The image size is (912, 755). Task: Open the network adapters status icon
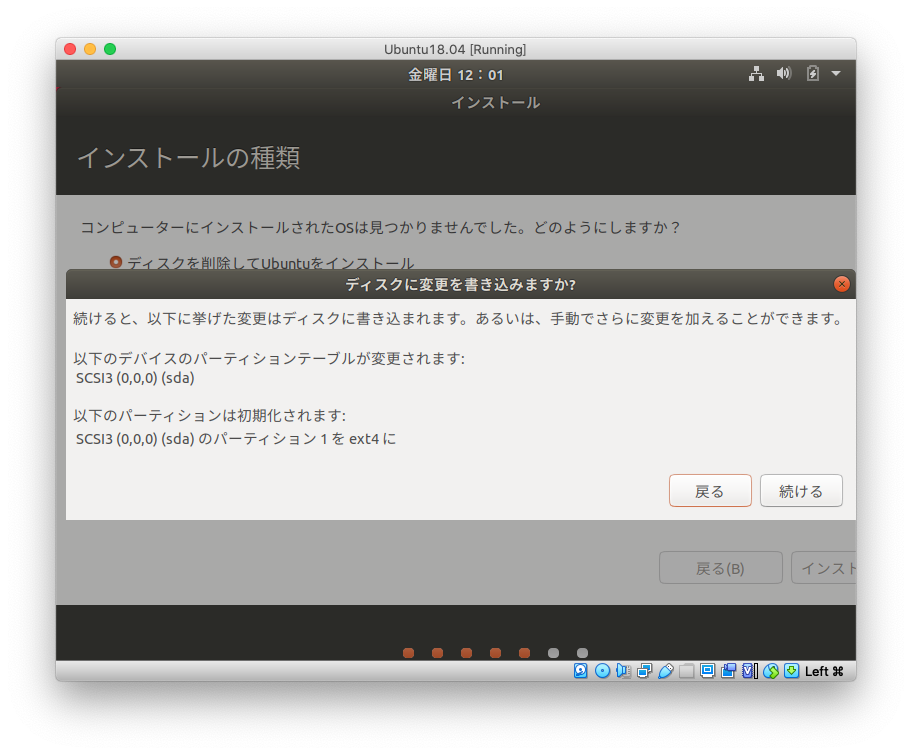[646, 671]
